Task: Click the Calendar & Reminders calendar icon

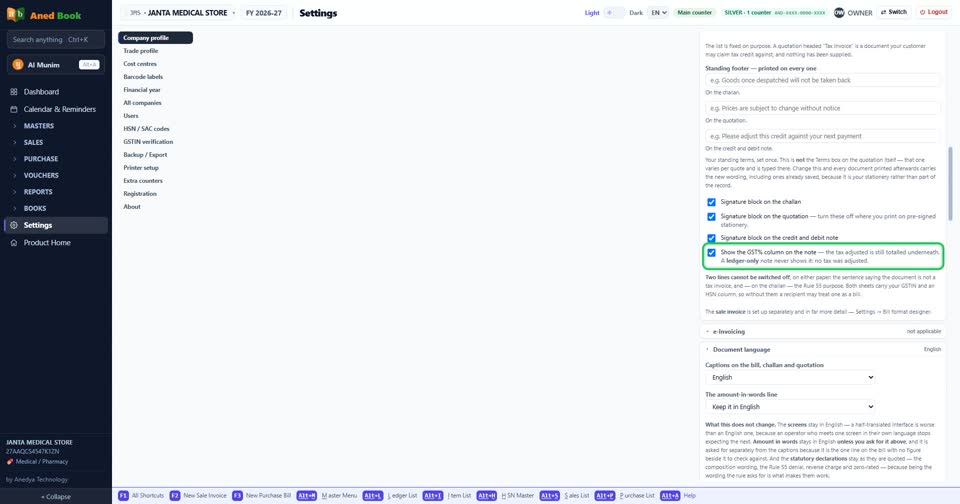Action: point(14,109)
